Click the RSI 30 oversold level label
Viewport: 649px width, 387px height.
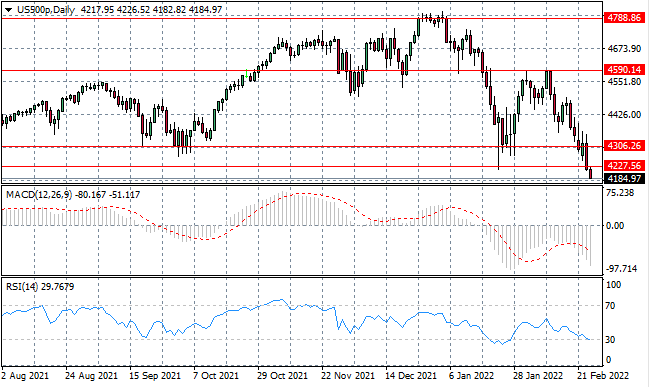point(610,339)
